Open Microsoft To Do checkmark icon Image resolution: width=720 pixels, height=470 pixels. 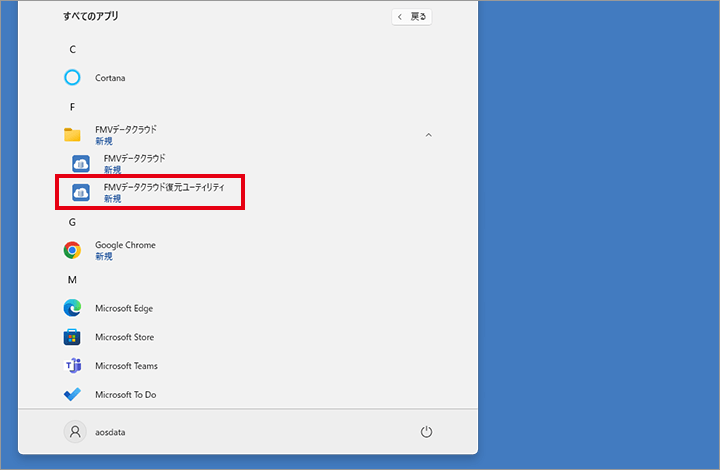(72, 395)
